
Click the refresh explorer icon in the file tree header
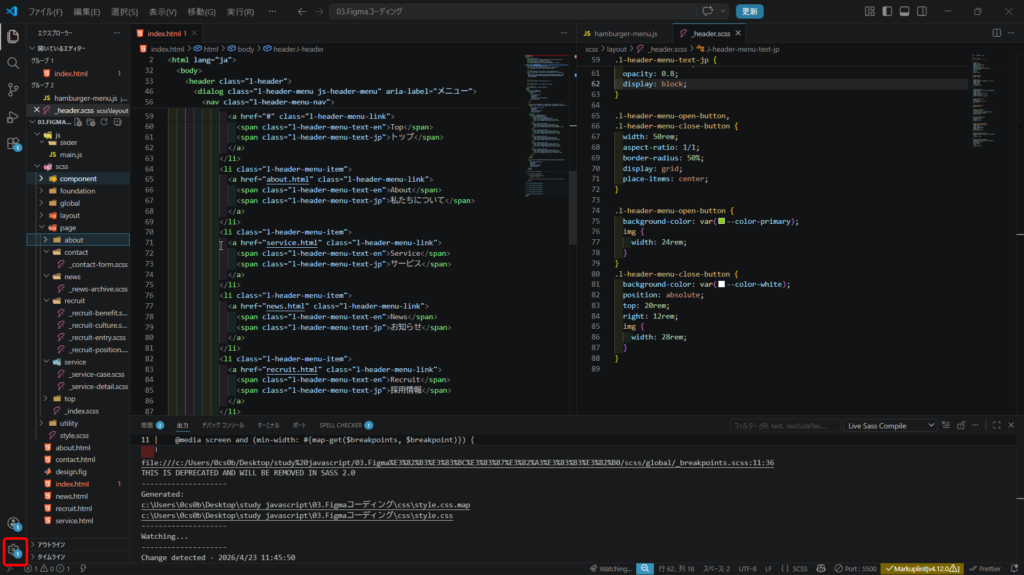[x=104, y=121]
